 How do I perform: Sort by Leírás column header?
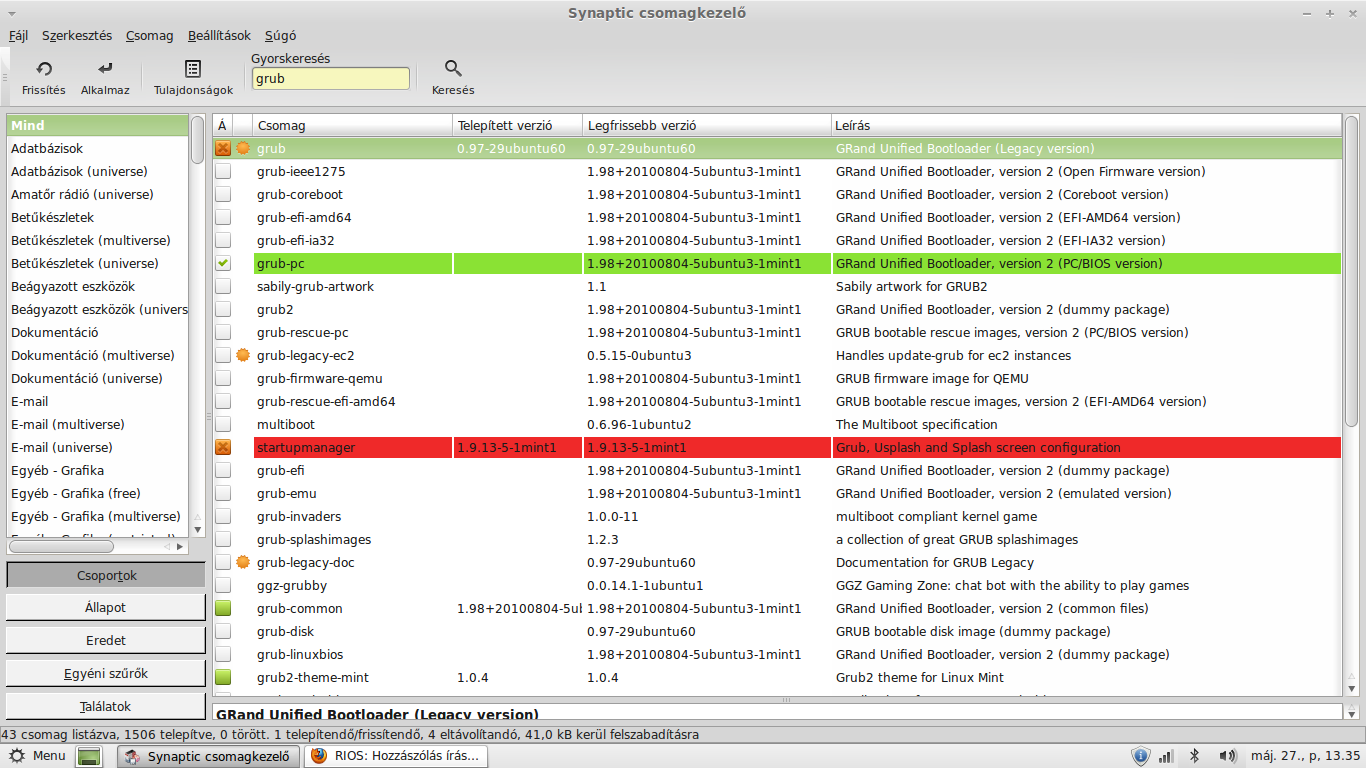coord(1086,125)
